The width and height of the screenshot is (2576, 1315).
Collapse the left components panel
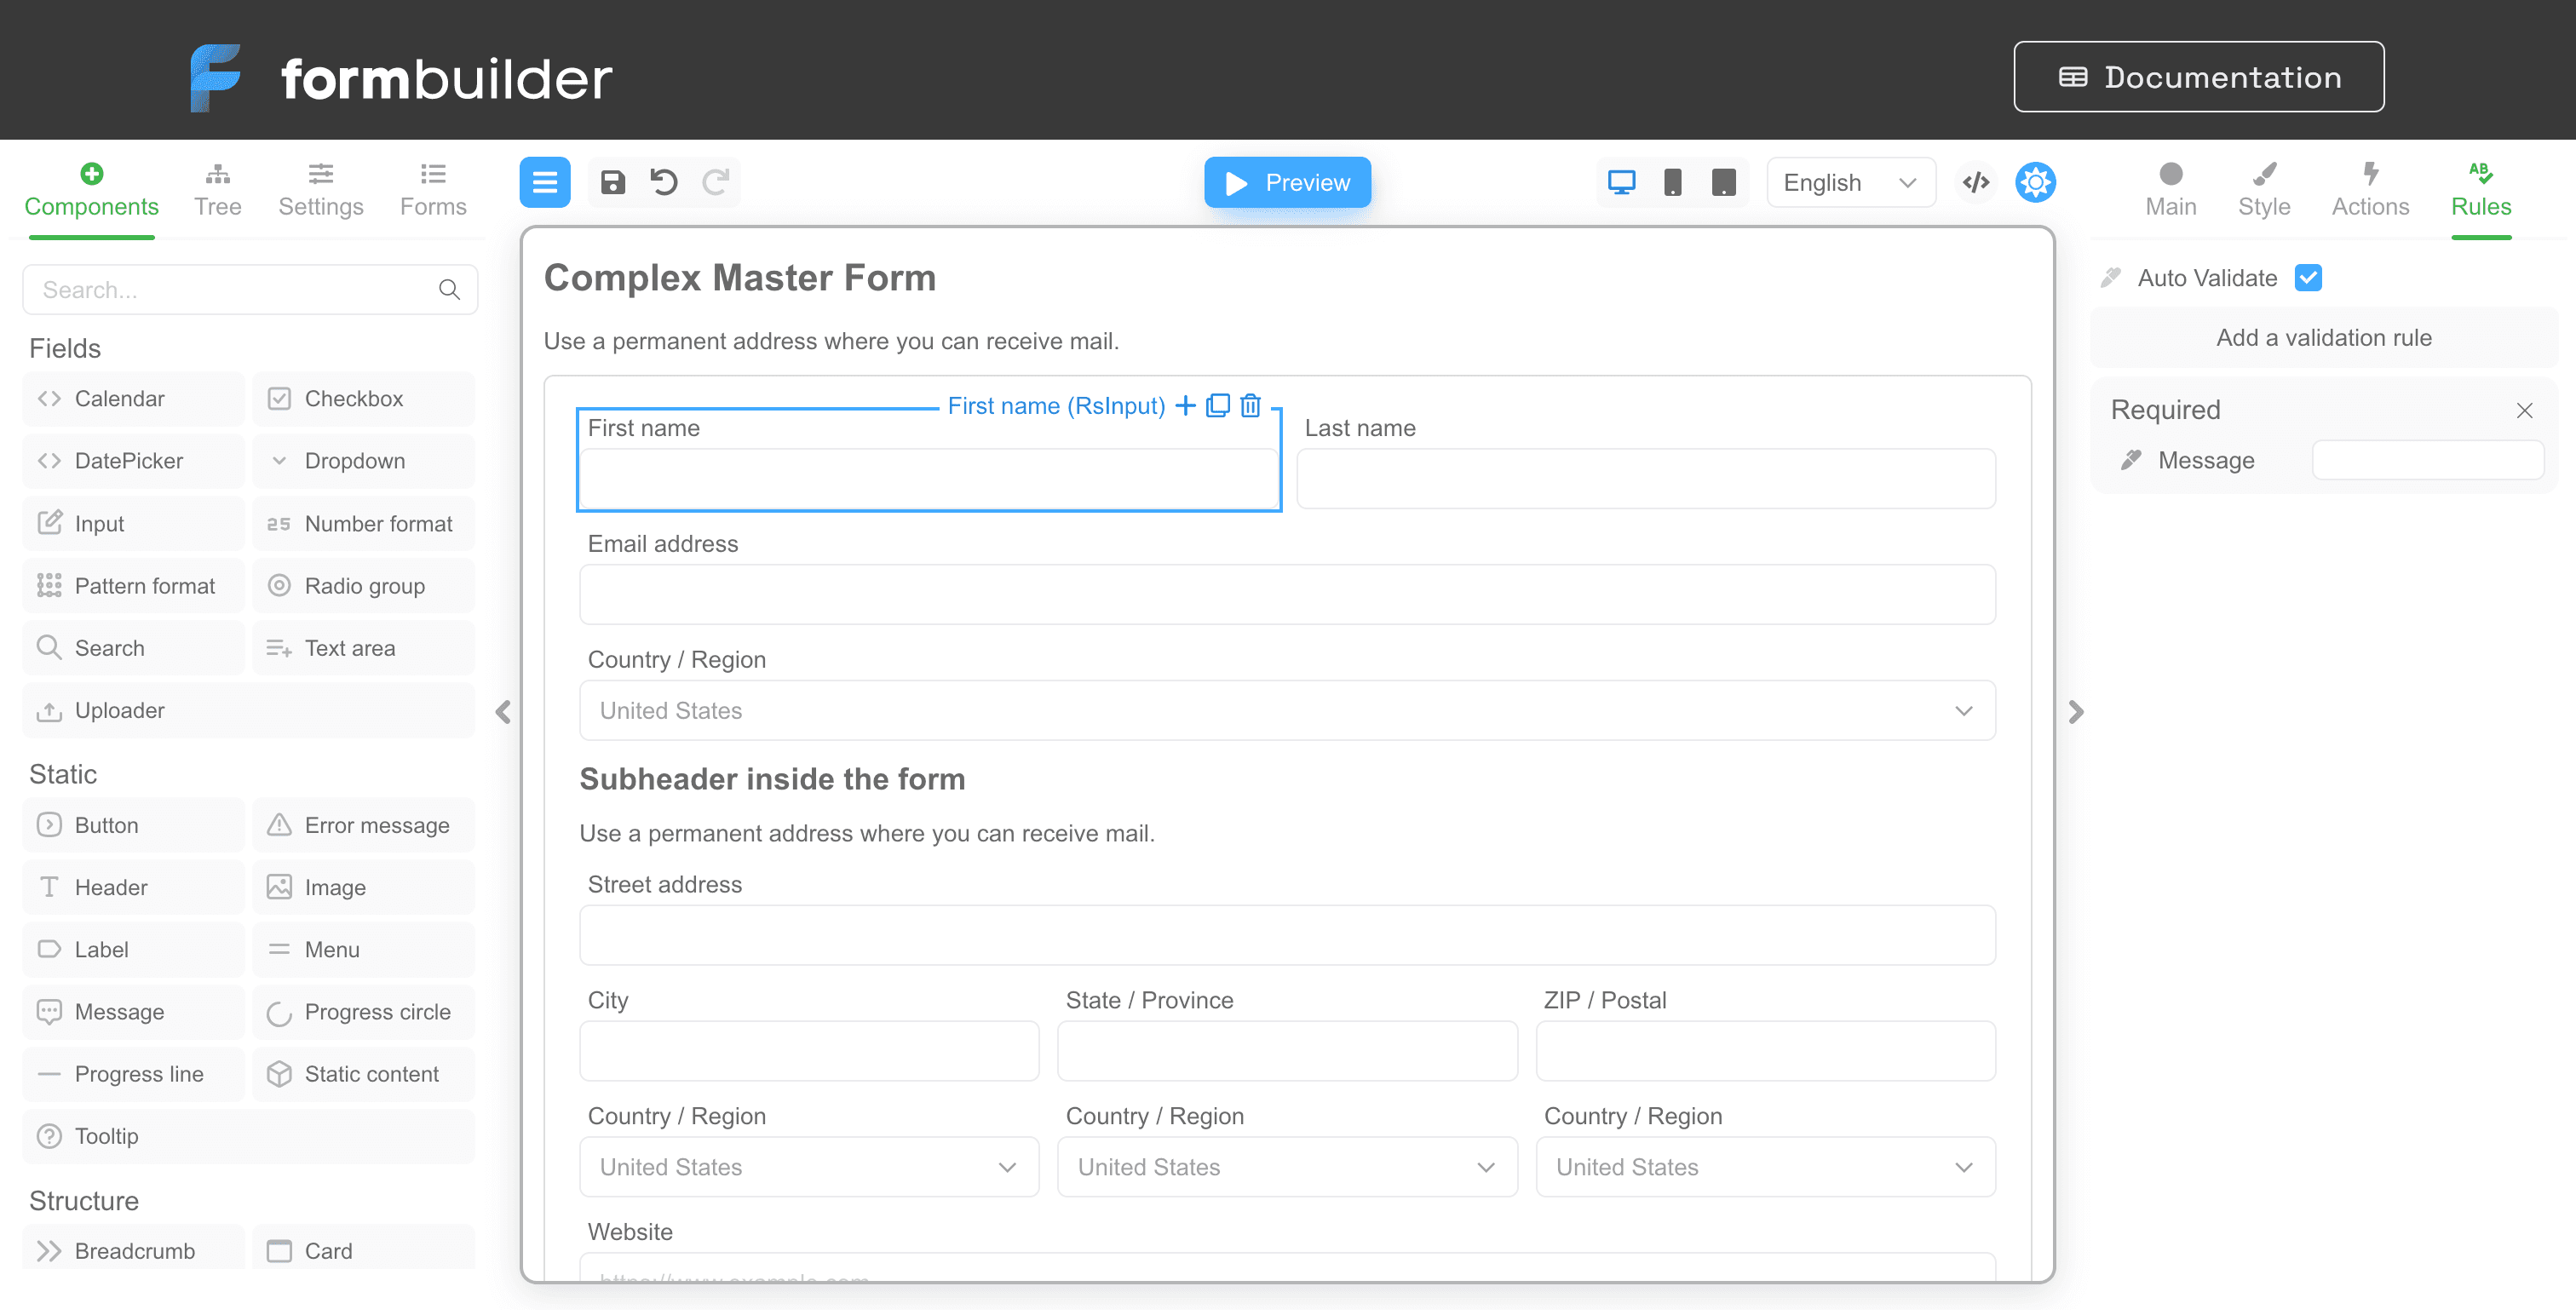(x=503, y=712)
